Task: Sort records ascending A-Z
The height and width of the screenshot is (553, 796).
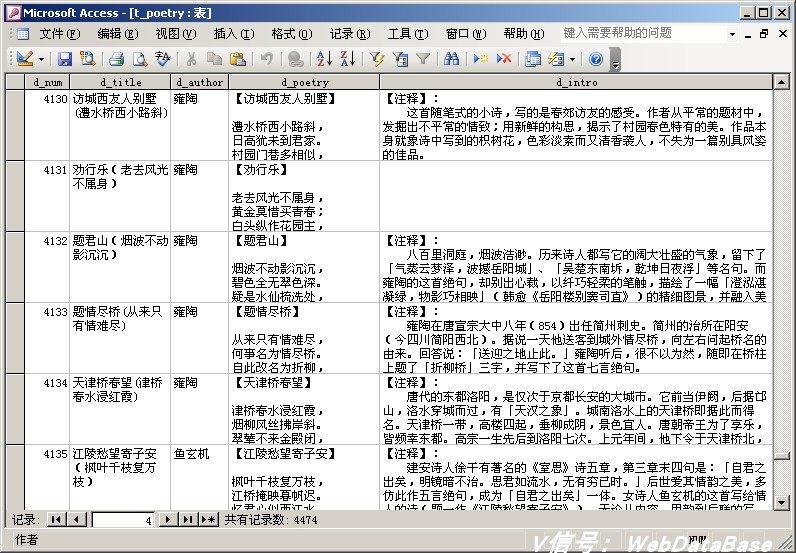Action: pos(324,59)
